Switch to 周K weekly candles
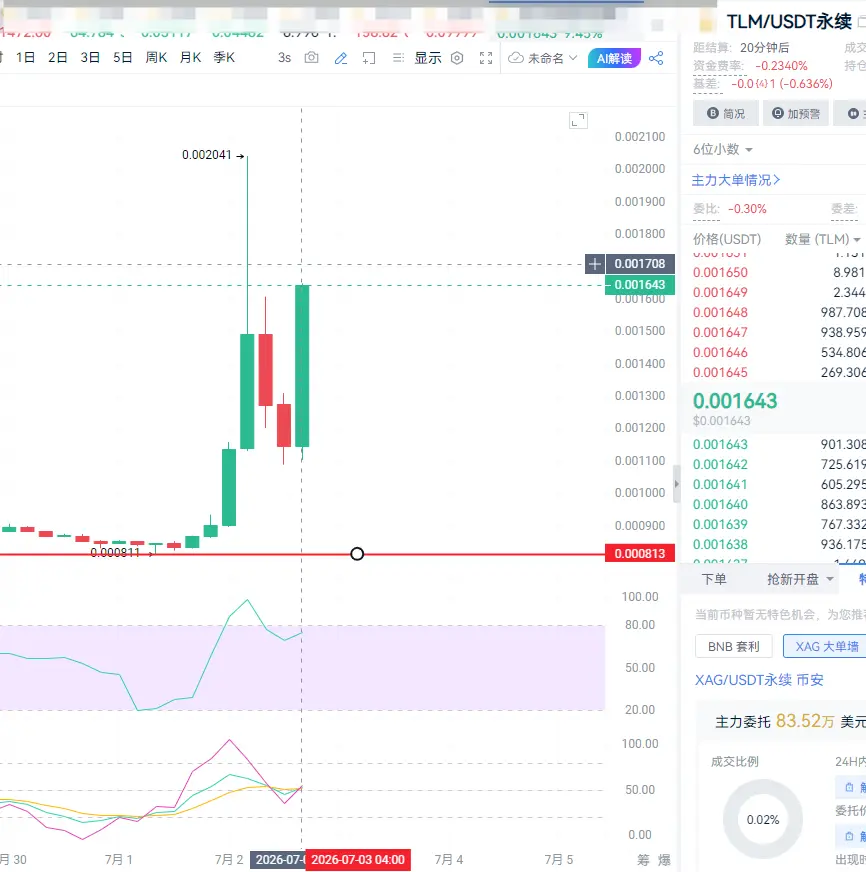Viewport: 866px width, 872px height. [156, 57]
